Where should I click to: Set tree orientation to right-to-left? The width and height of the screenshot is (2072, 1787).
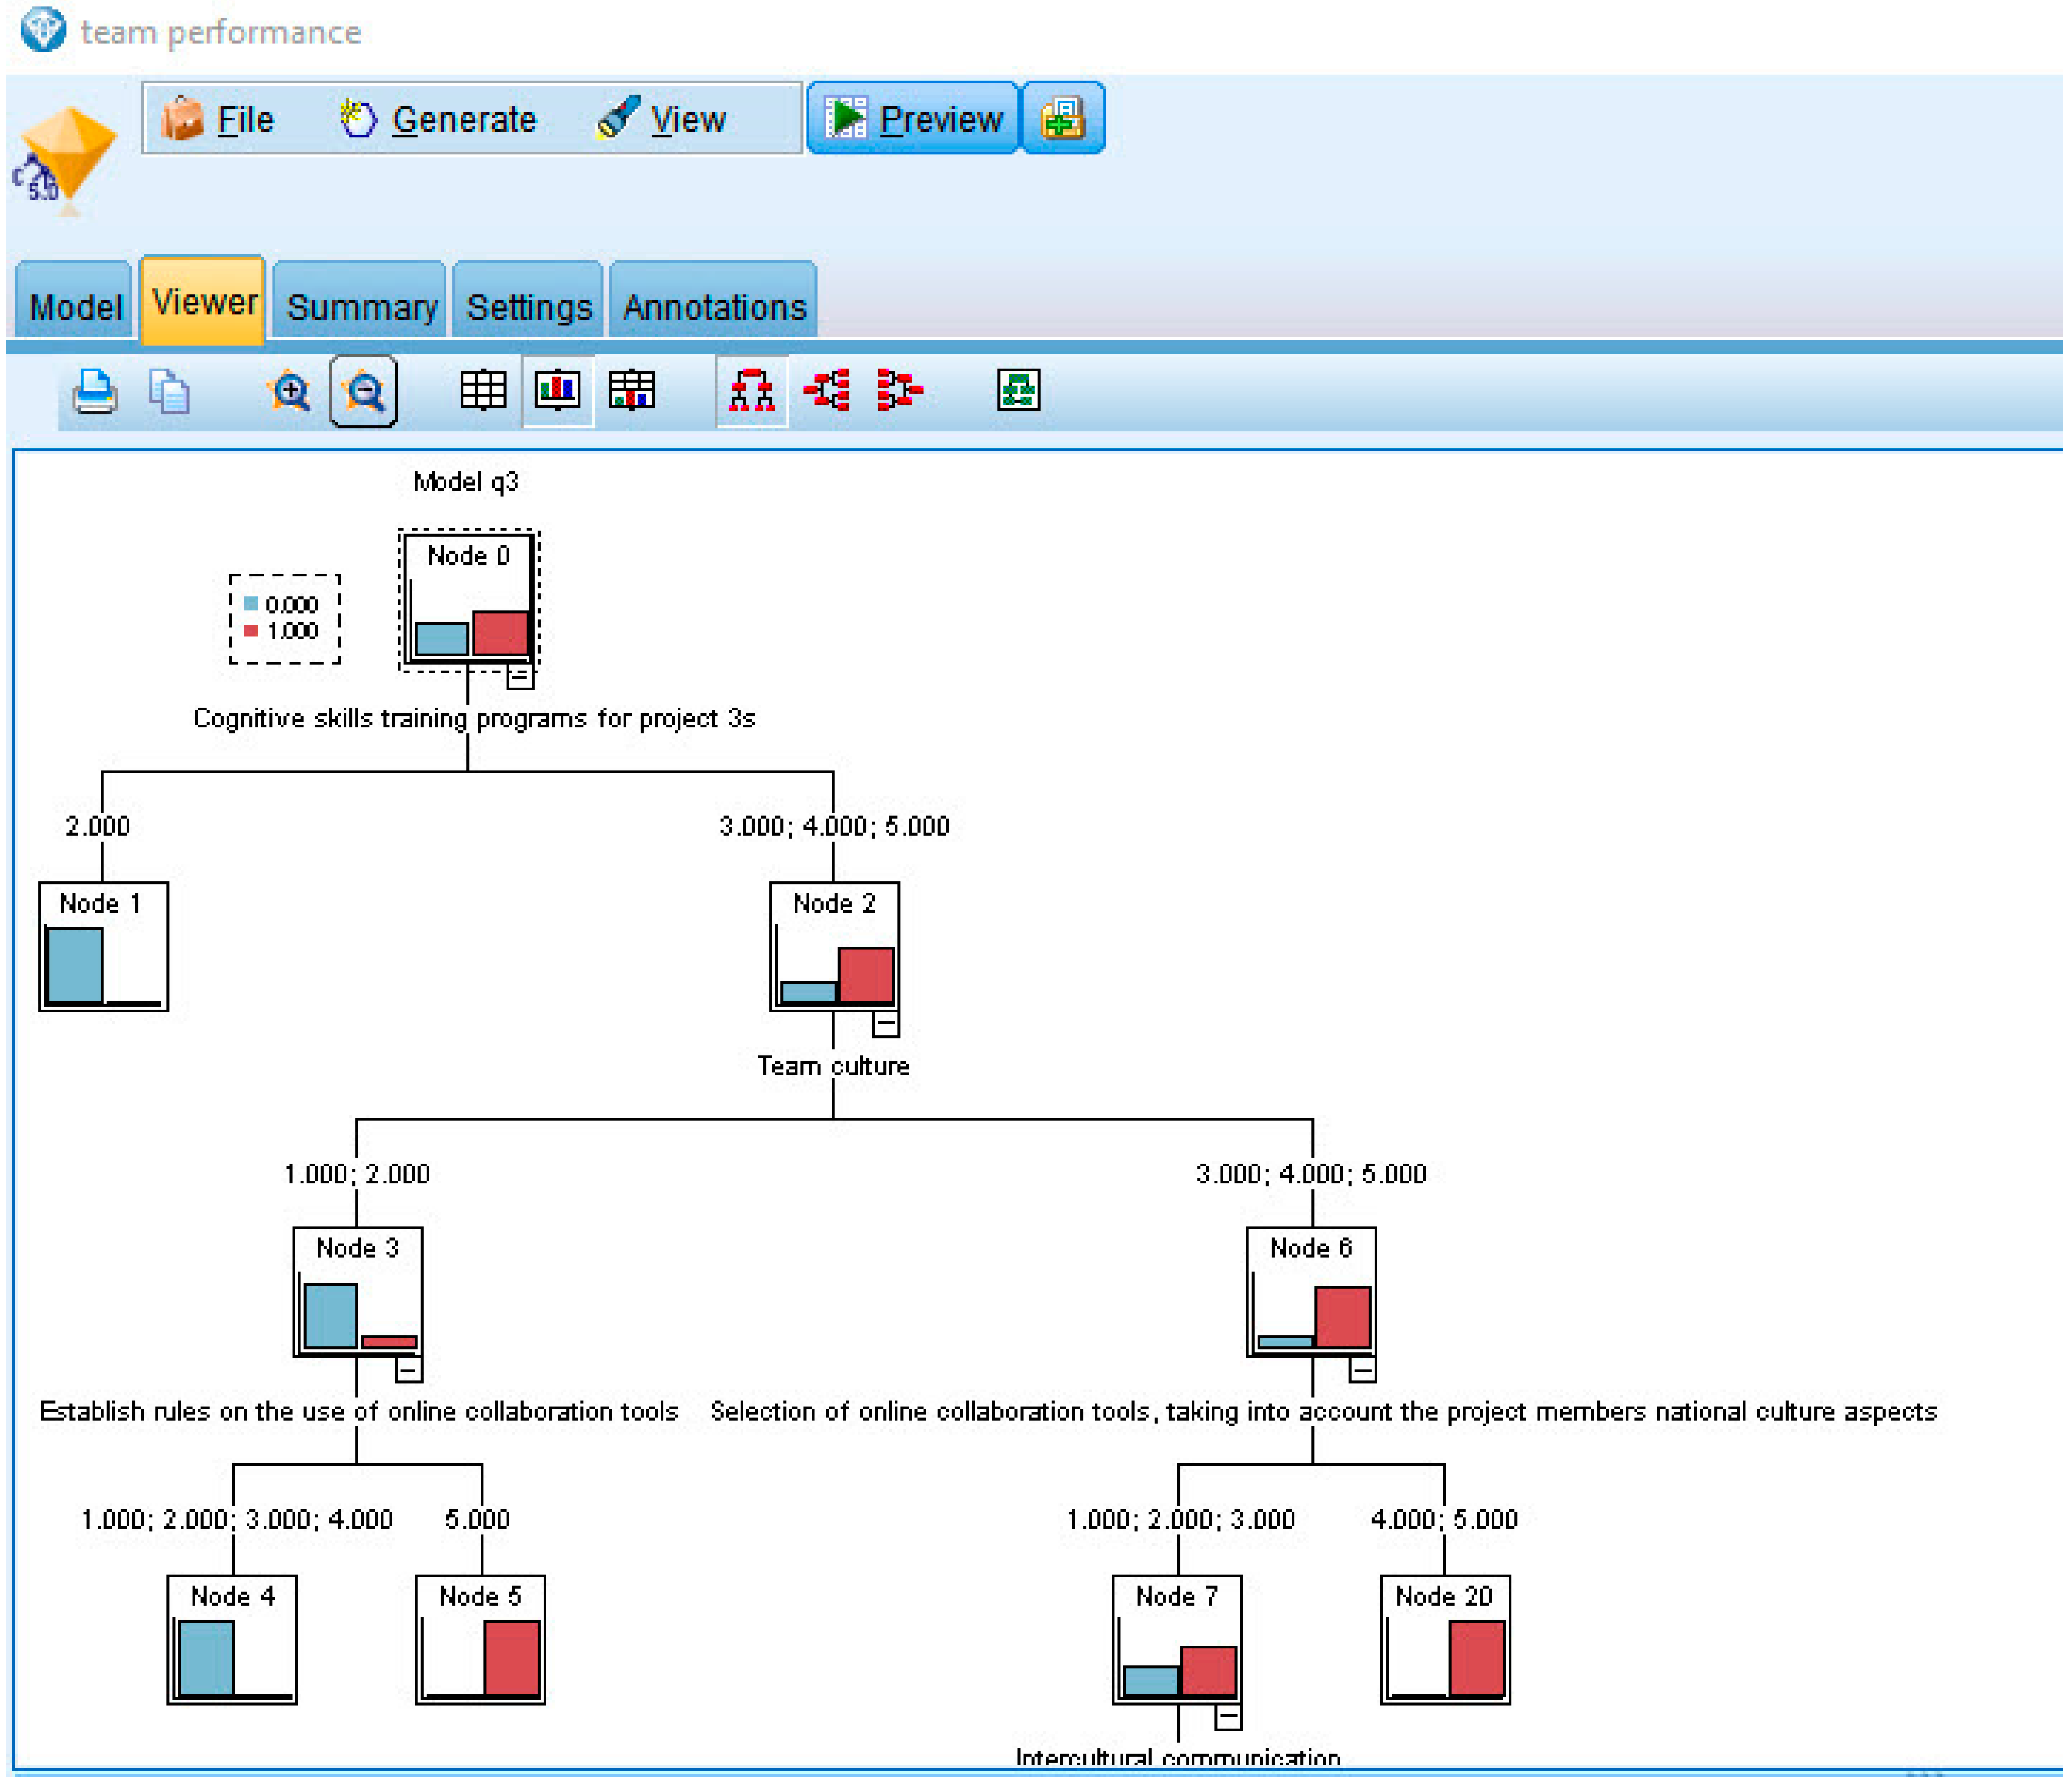pos(899,391)
